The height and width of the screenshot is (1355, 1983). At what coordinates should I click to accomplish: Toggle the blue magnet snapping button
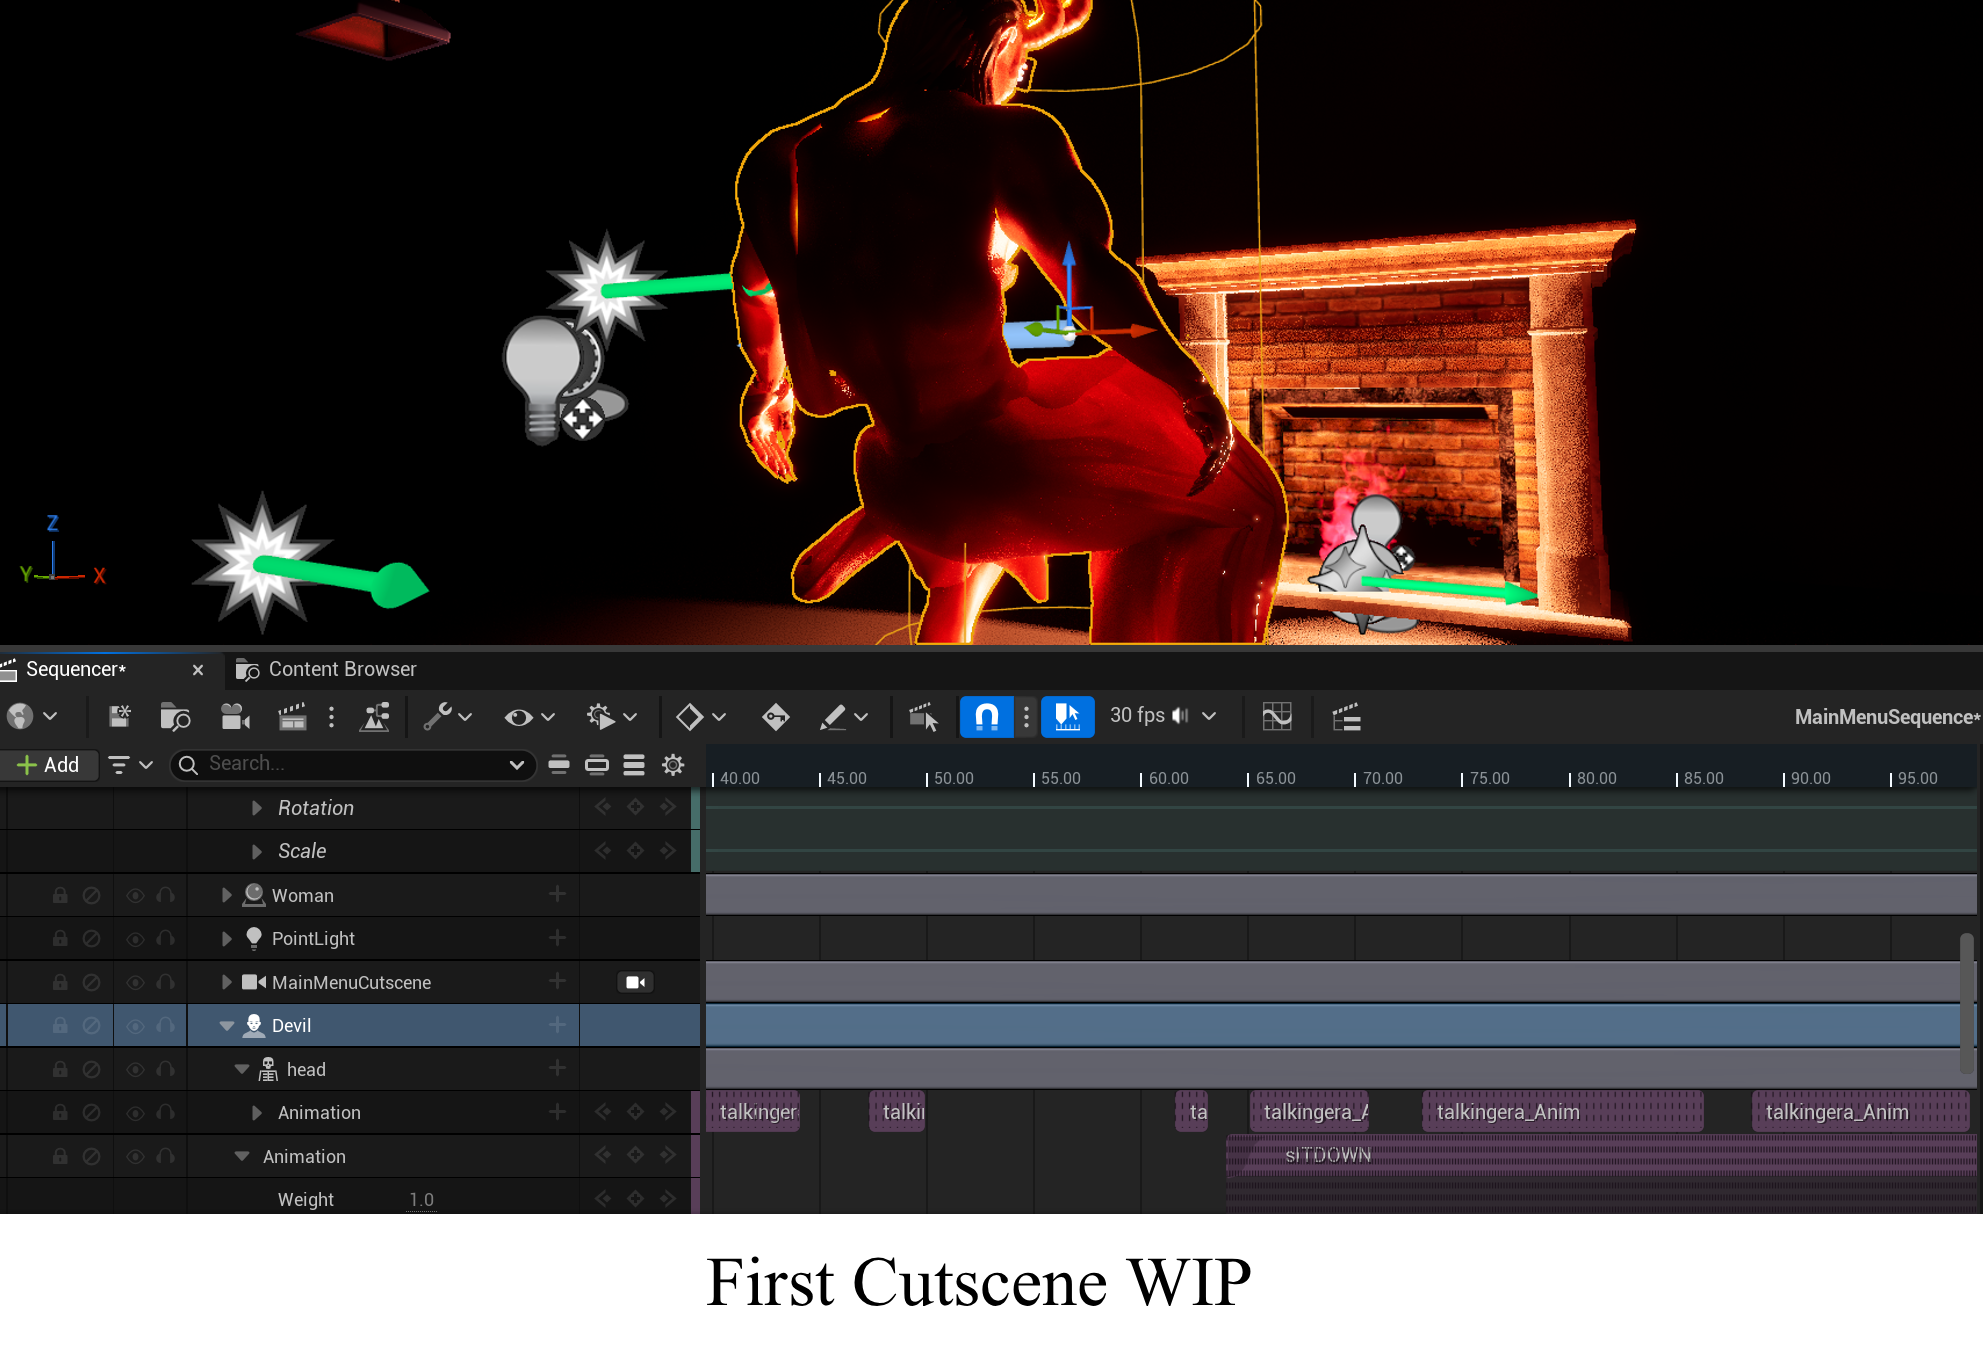(x=986, y=716)
